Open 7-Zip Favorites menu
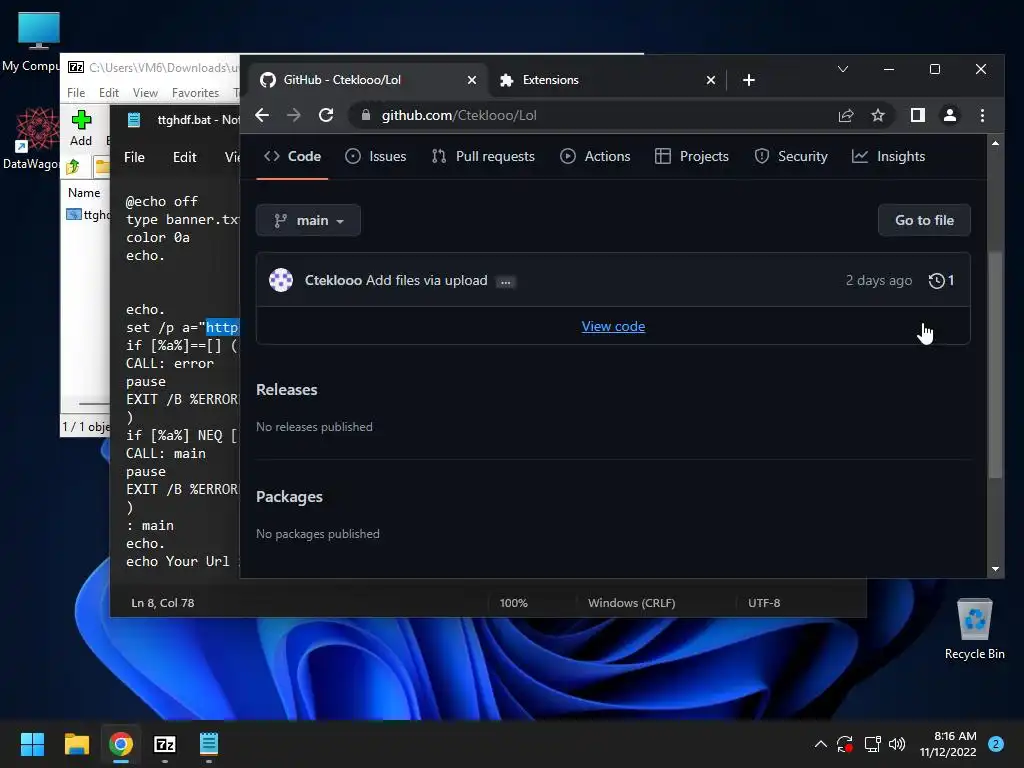This screenshot has width=1024, height=768. pyautogui.click(x=195, y=93)
